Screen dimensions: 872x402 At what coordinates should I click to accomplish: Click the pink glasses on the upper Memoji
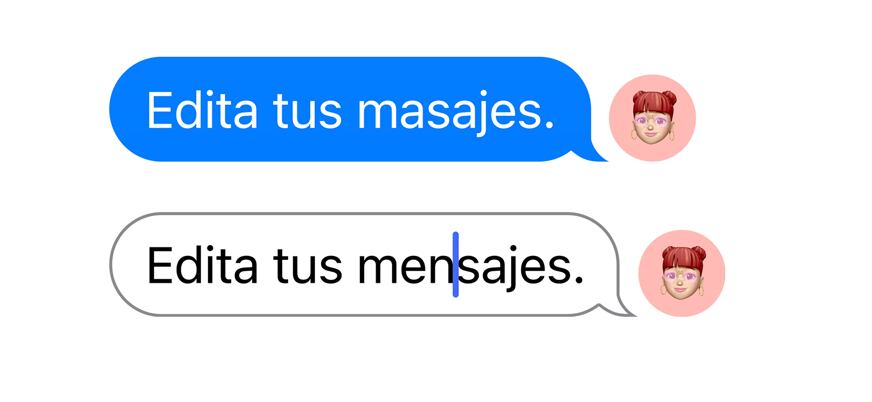click(x=653, y=120)
